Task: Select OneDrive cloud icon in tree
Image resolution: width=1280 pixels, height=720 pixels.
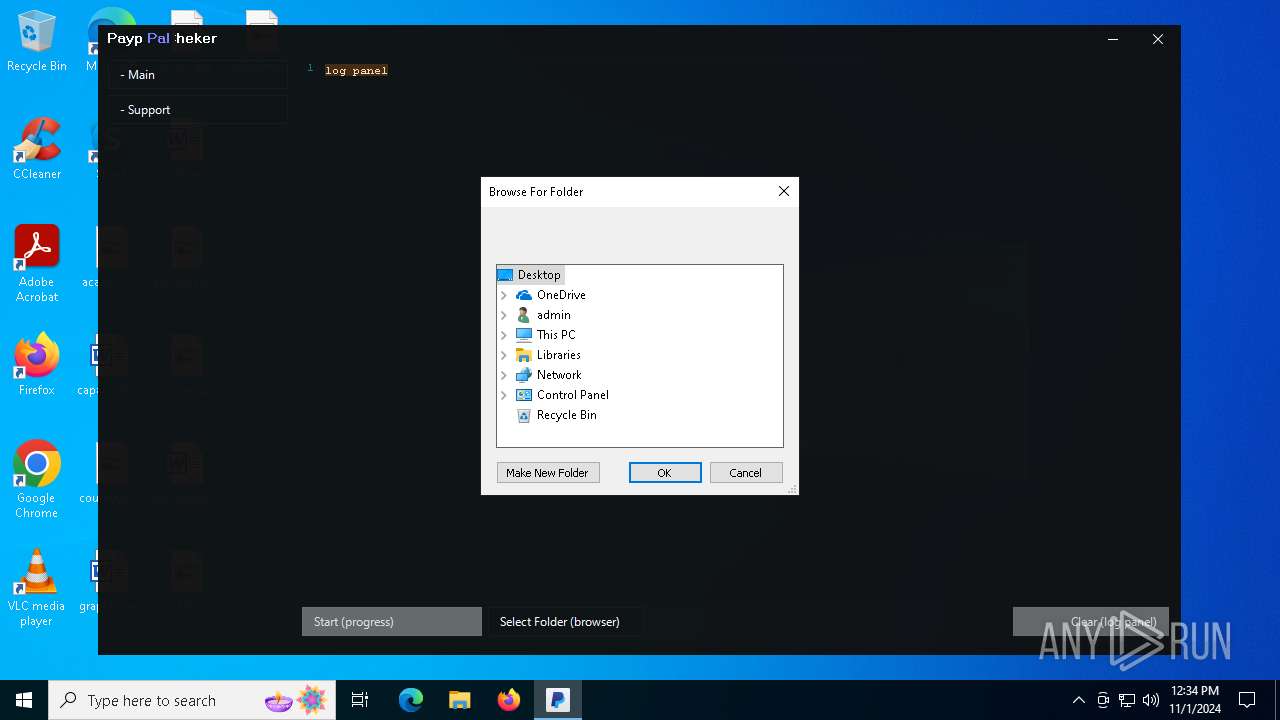Action: pos(524,295)
